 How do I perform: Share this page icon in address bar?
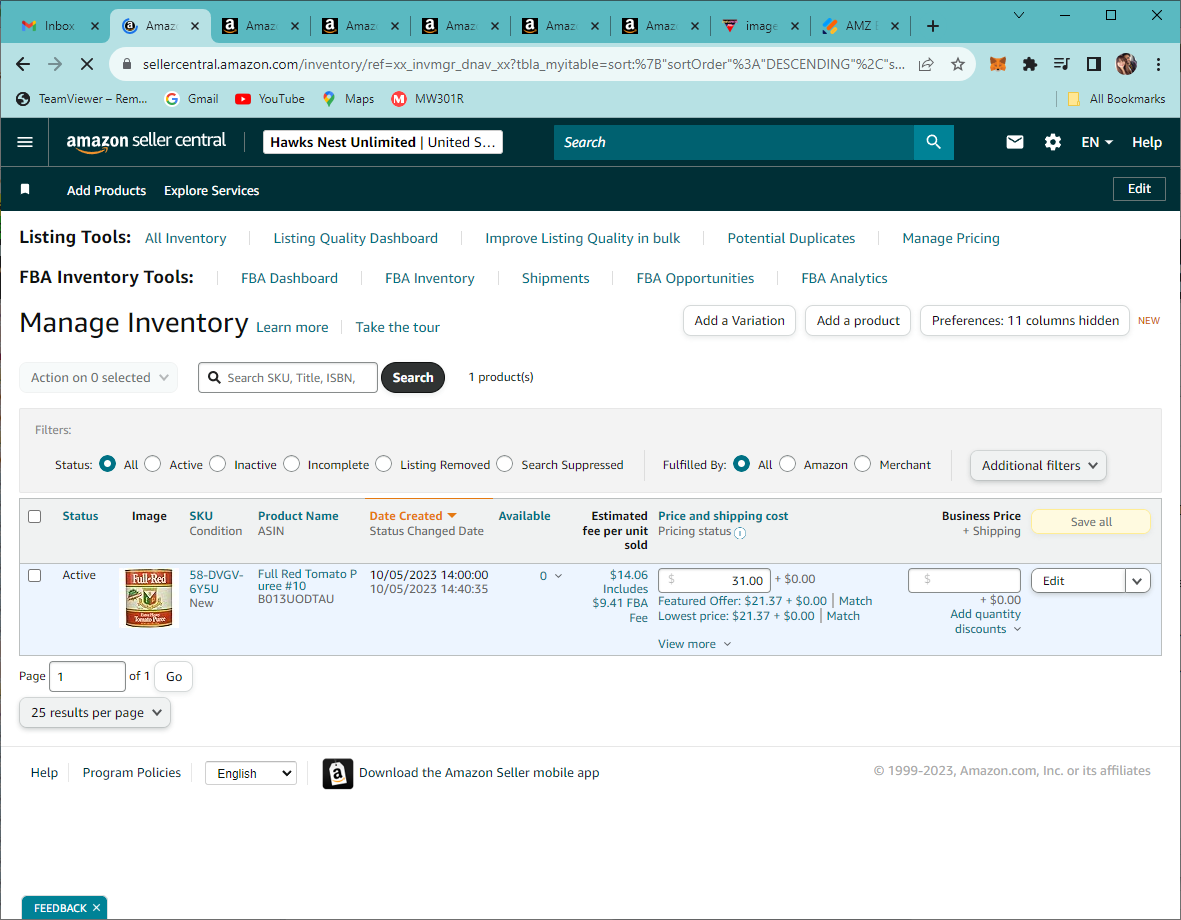point(926,64)
